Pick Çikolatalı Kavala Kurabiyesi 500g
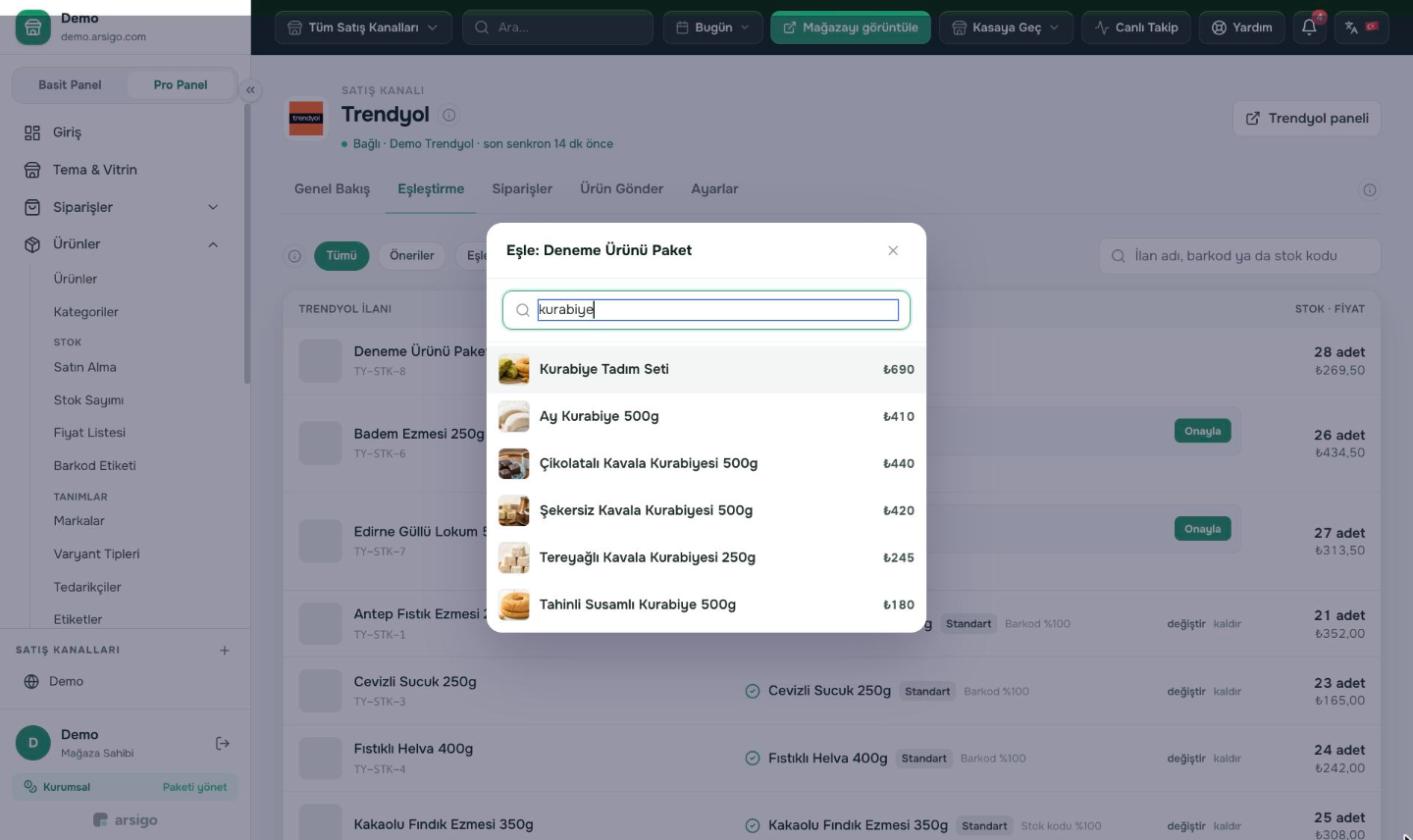Viewport: 1413px width, 840px height. pos(706,463)
